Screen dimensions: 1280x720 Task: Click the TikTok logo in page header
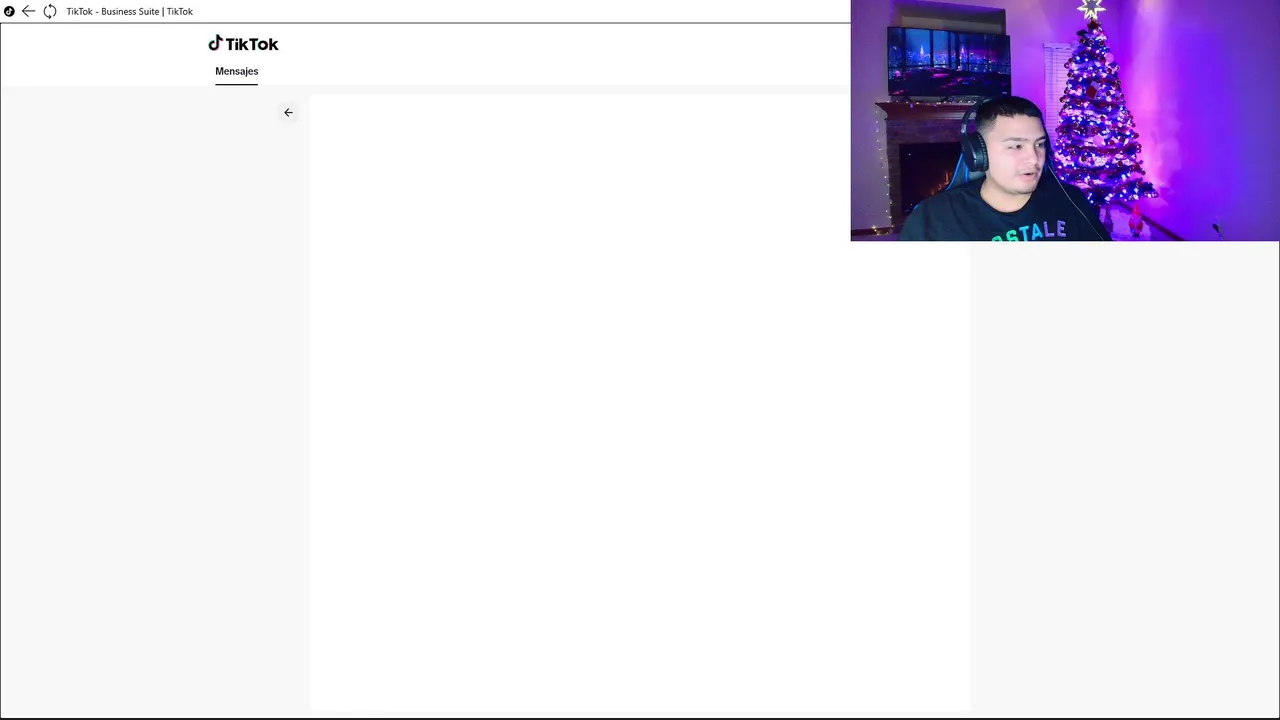[243, 44]
